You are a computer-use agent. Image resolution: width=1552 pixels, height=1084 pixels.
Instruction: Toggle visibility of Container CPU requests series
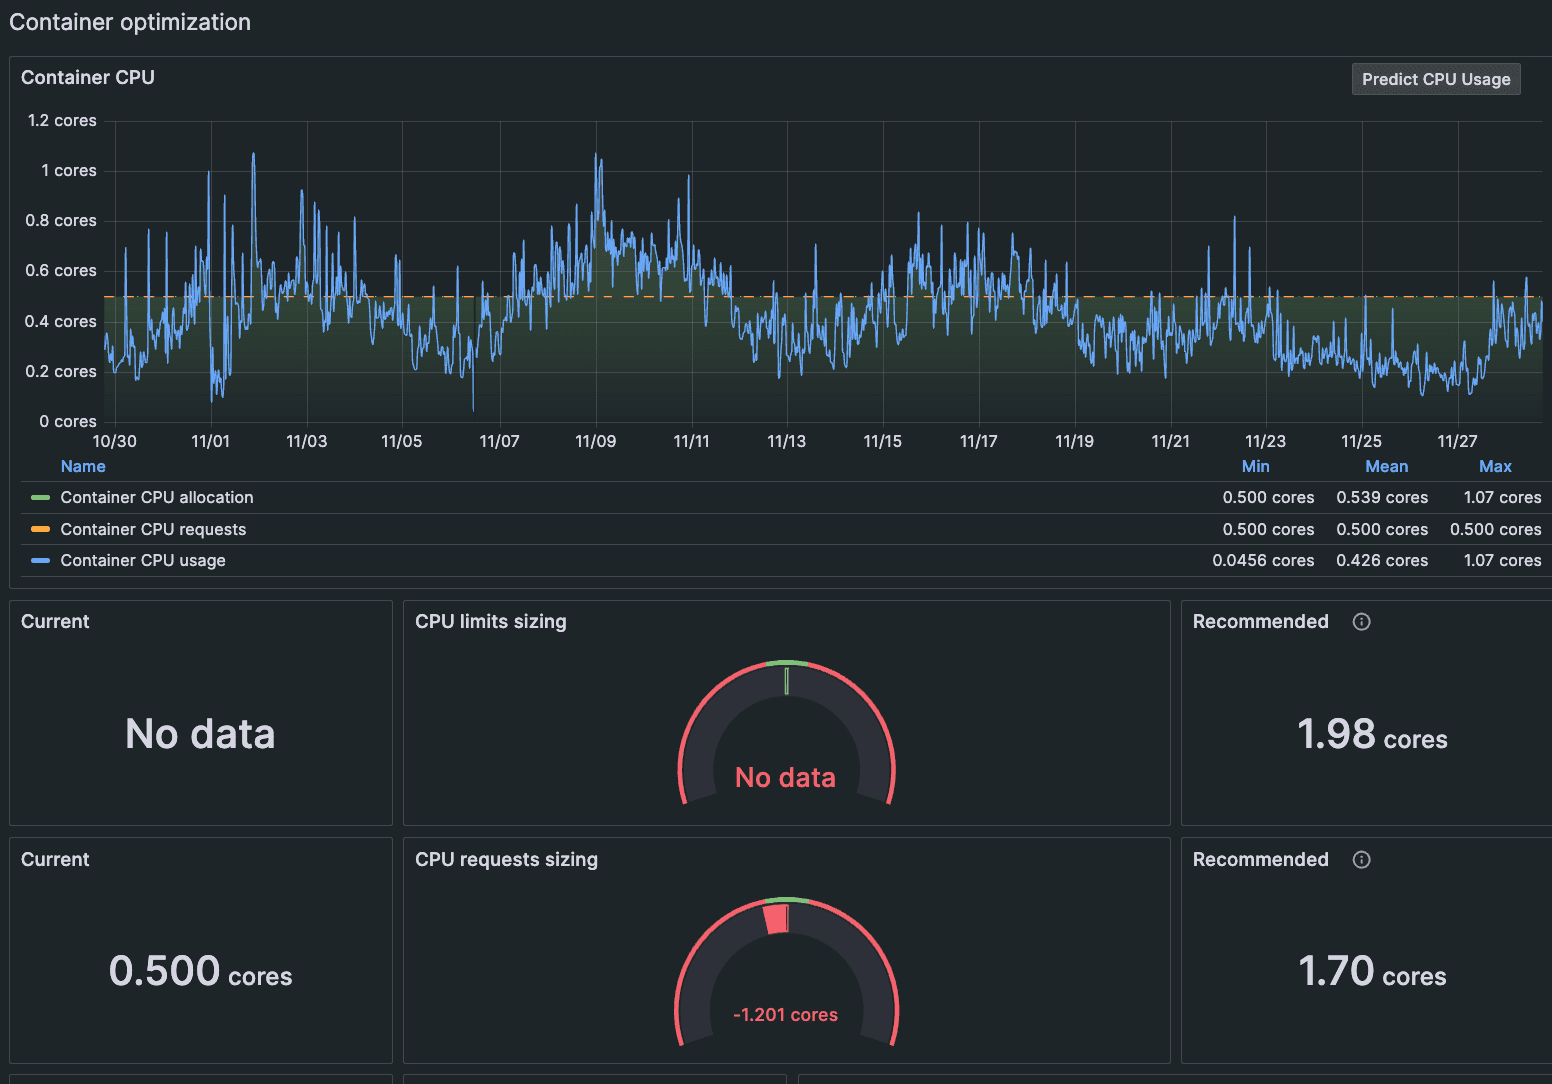pos(153,529)
